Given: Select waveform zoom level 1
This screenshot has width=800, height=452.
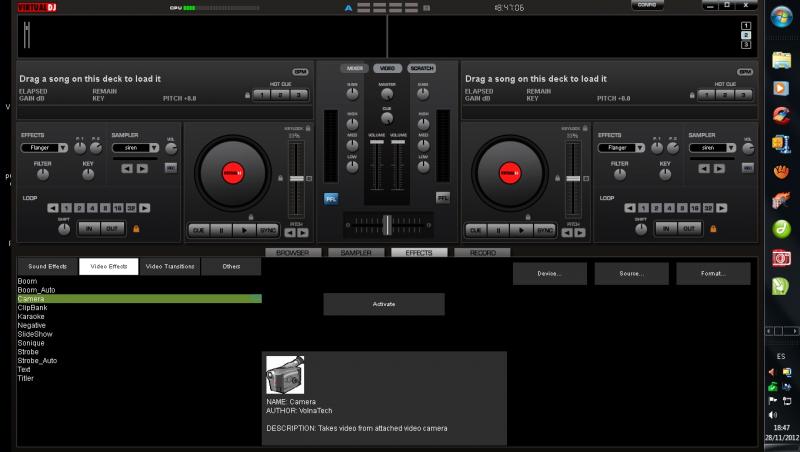Looking at the screenshot, I should [745, 26].
